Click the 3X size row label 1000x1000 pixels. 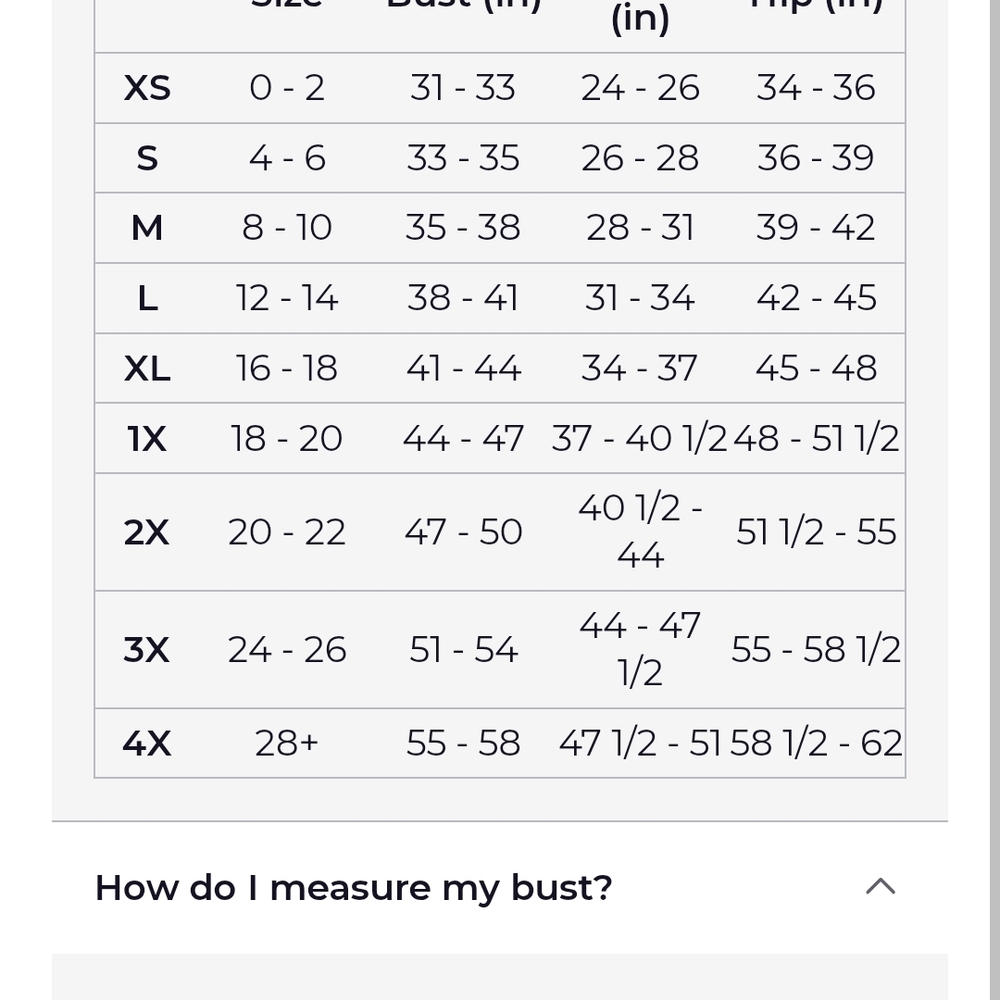147,650
